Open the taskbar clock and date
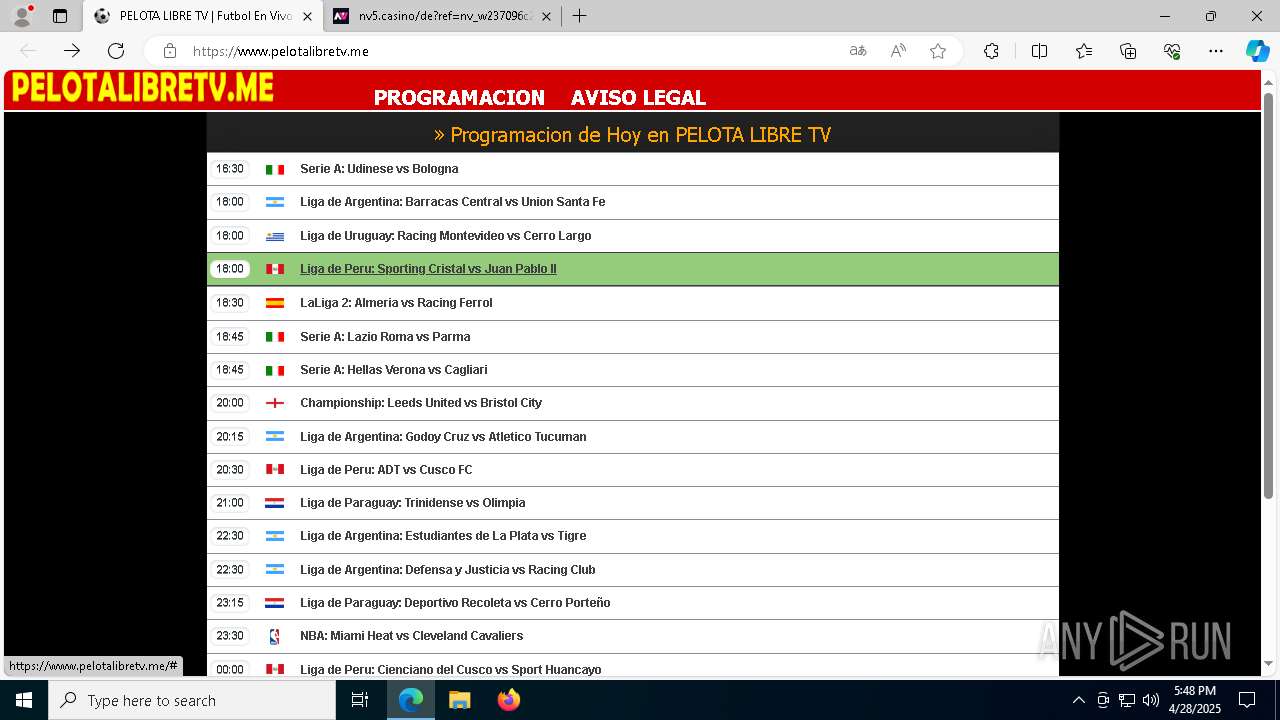Image resolution: width=1280 pixels, height=720 pixels. pyautogui.click(x=1195, y=700)
